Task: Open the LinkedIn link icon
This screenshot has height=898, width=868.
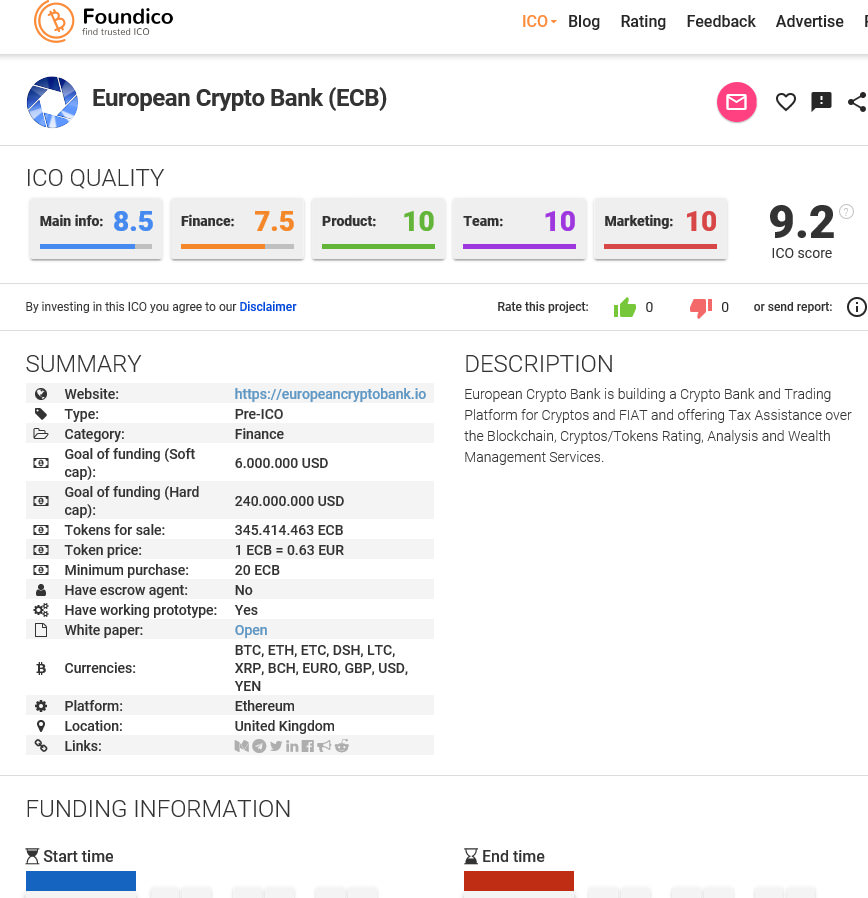Action: click(x=292, y=746)
